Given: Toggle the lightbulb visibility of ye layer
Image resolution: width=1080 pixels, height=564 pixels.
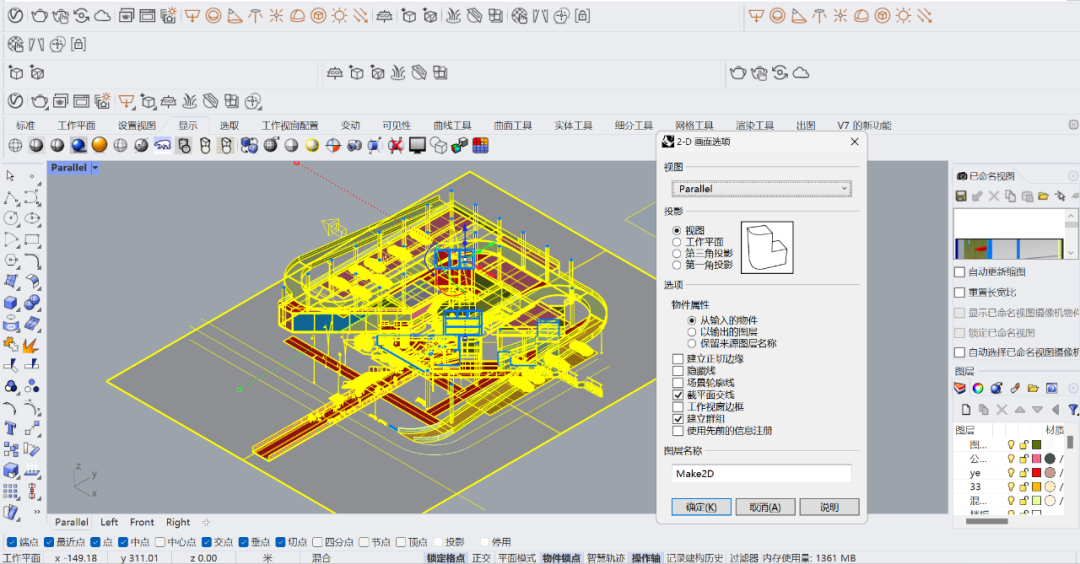Looking at the screenshot, I should (x=1010, y=473).
